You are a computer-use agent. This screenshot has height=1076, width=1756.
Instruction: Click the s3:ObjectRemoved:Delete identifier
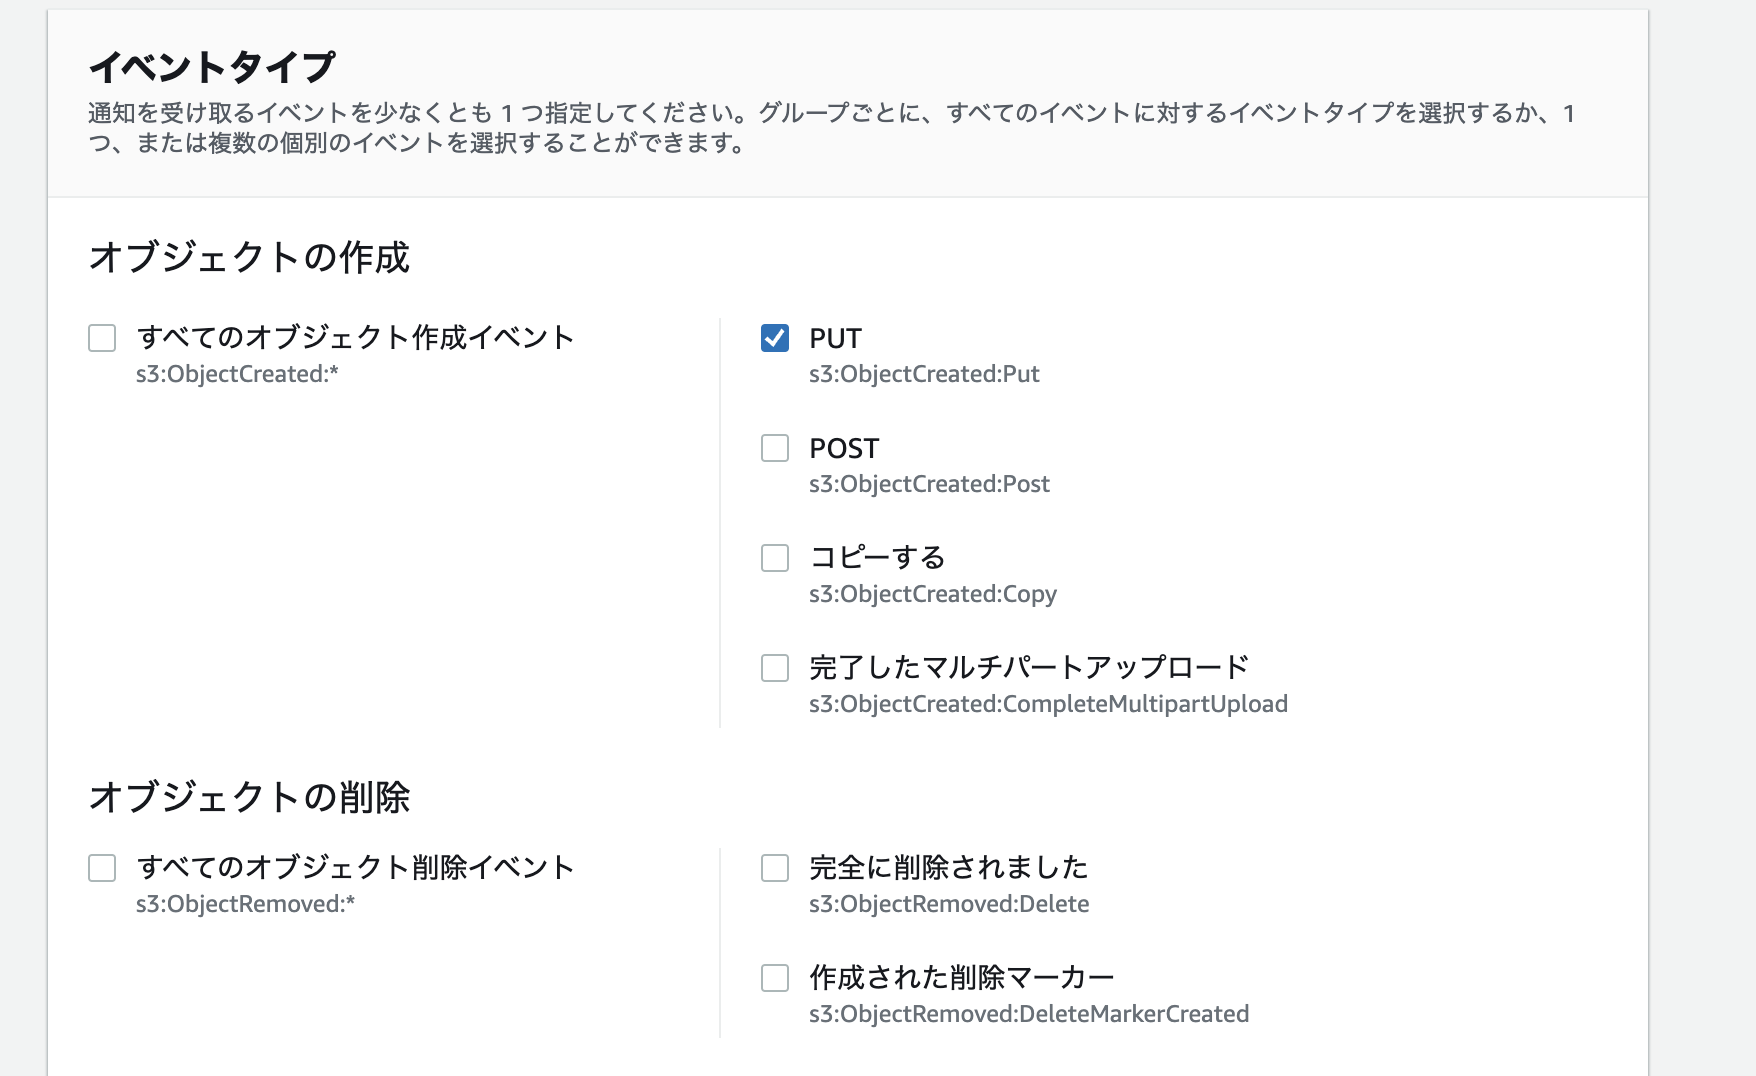click(x=950, y=904)
